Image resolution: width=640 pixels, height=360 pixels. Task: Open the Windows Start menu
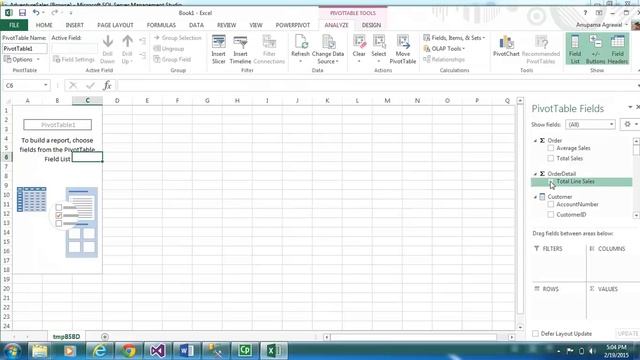[x=12, y=351]
